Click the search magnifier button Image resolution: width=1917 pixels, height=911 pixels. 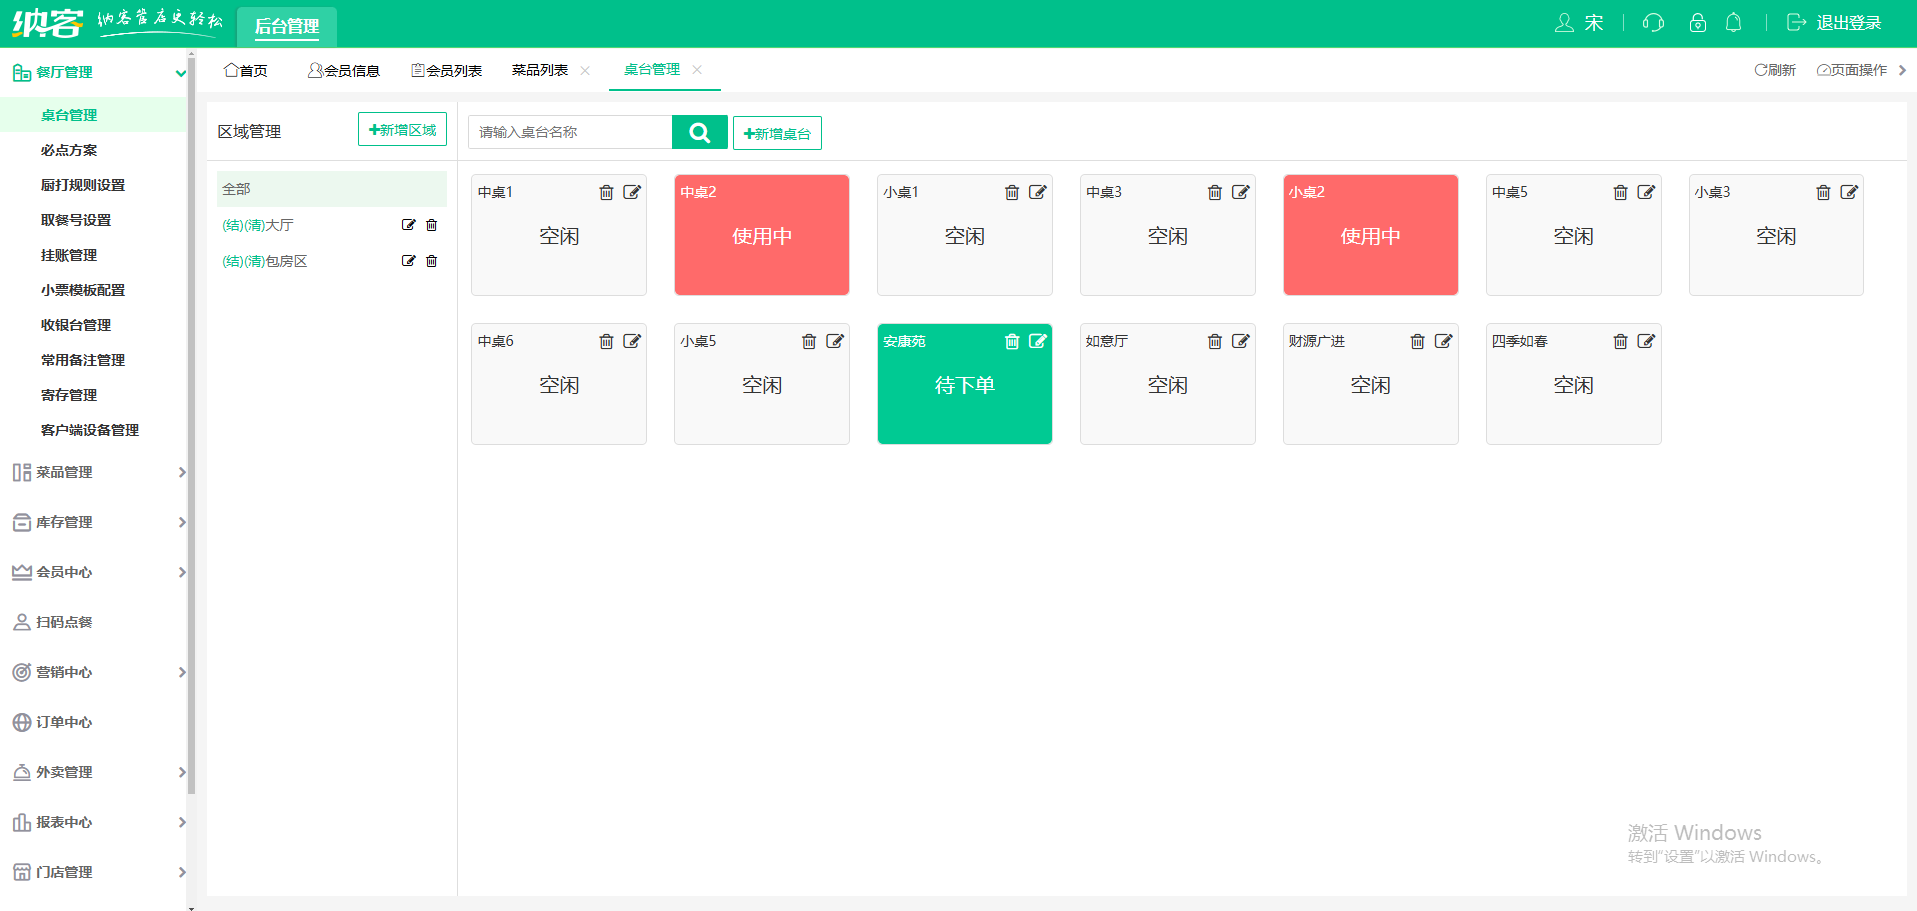coord(699,132)
